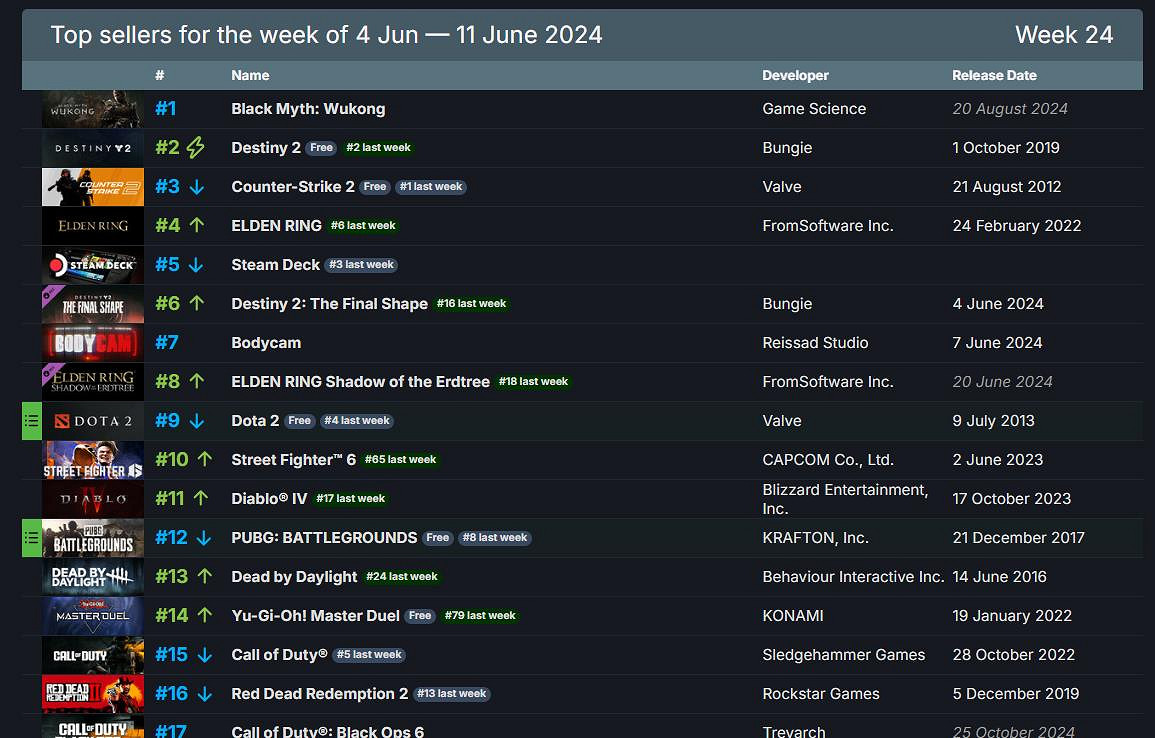This screenshot has width=1155, height=738.
Task: Click FromSoftware Inc. in ELDEN RING row
Action: (827, 226)
